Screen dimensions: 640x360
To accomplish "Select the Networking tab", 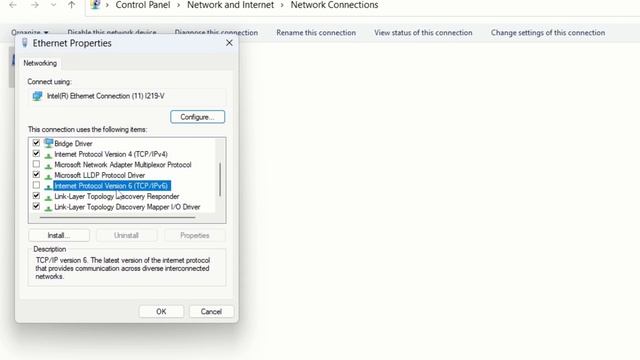I will click(40, 63).
